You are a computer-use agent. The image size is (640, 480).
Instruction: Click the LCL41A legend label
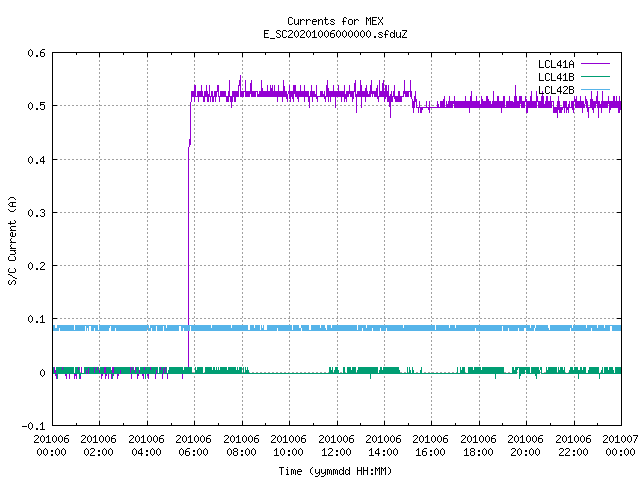pos(556,64)
